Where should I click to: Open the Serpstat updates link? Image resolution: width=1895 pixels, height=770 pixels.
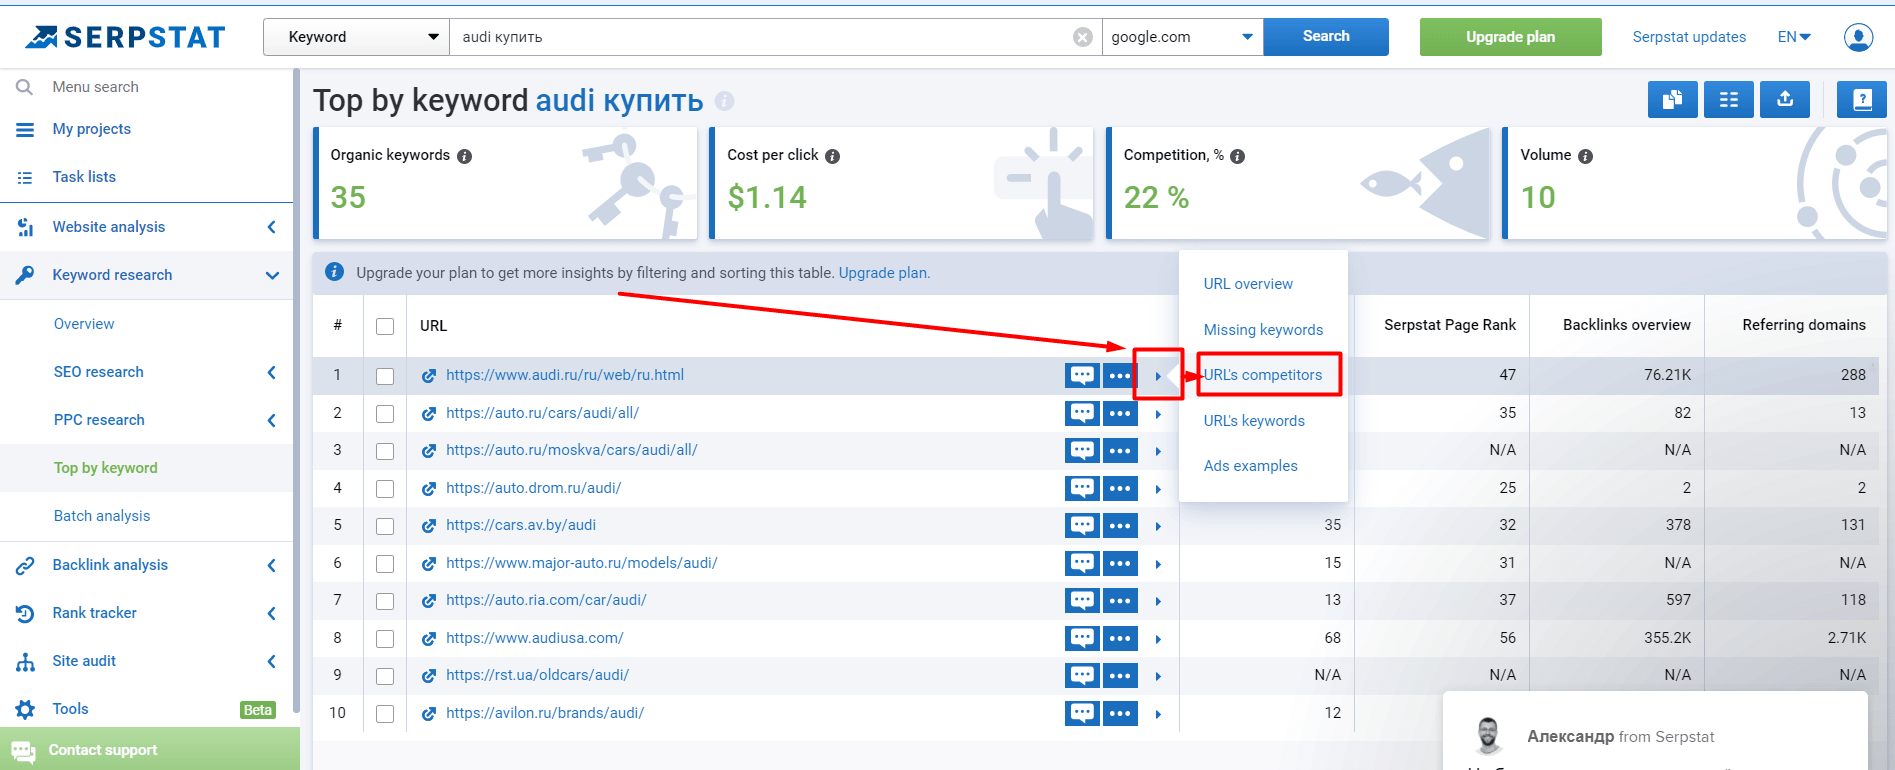pyautogui.click(x=1689, y=37)
